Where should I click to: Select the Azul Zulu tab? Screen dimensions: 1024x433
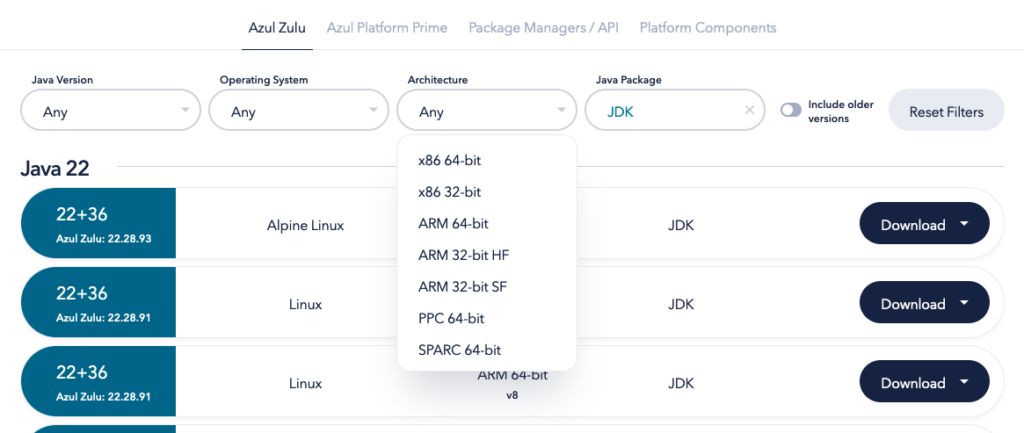click(277, 27)
